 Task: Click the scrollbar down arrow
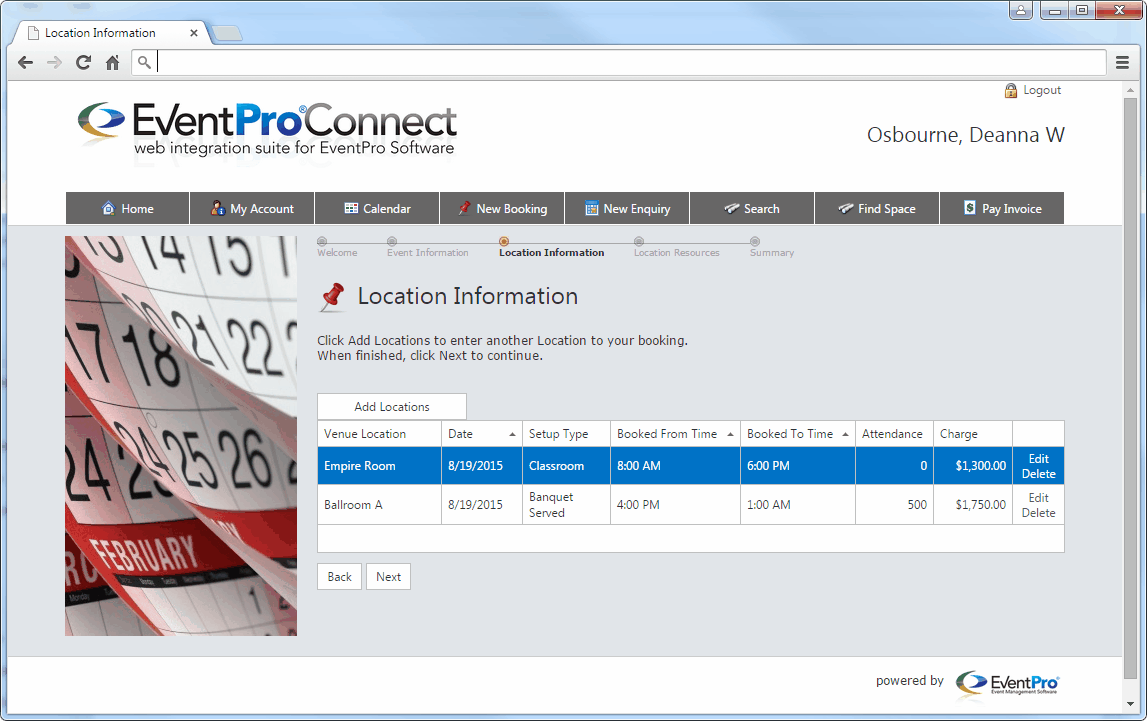(1130, 704)
